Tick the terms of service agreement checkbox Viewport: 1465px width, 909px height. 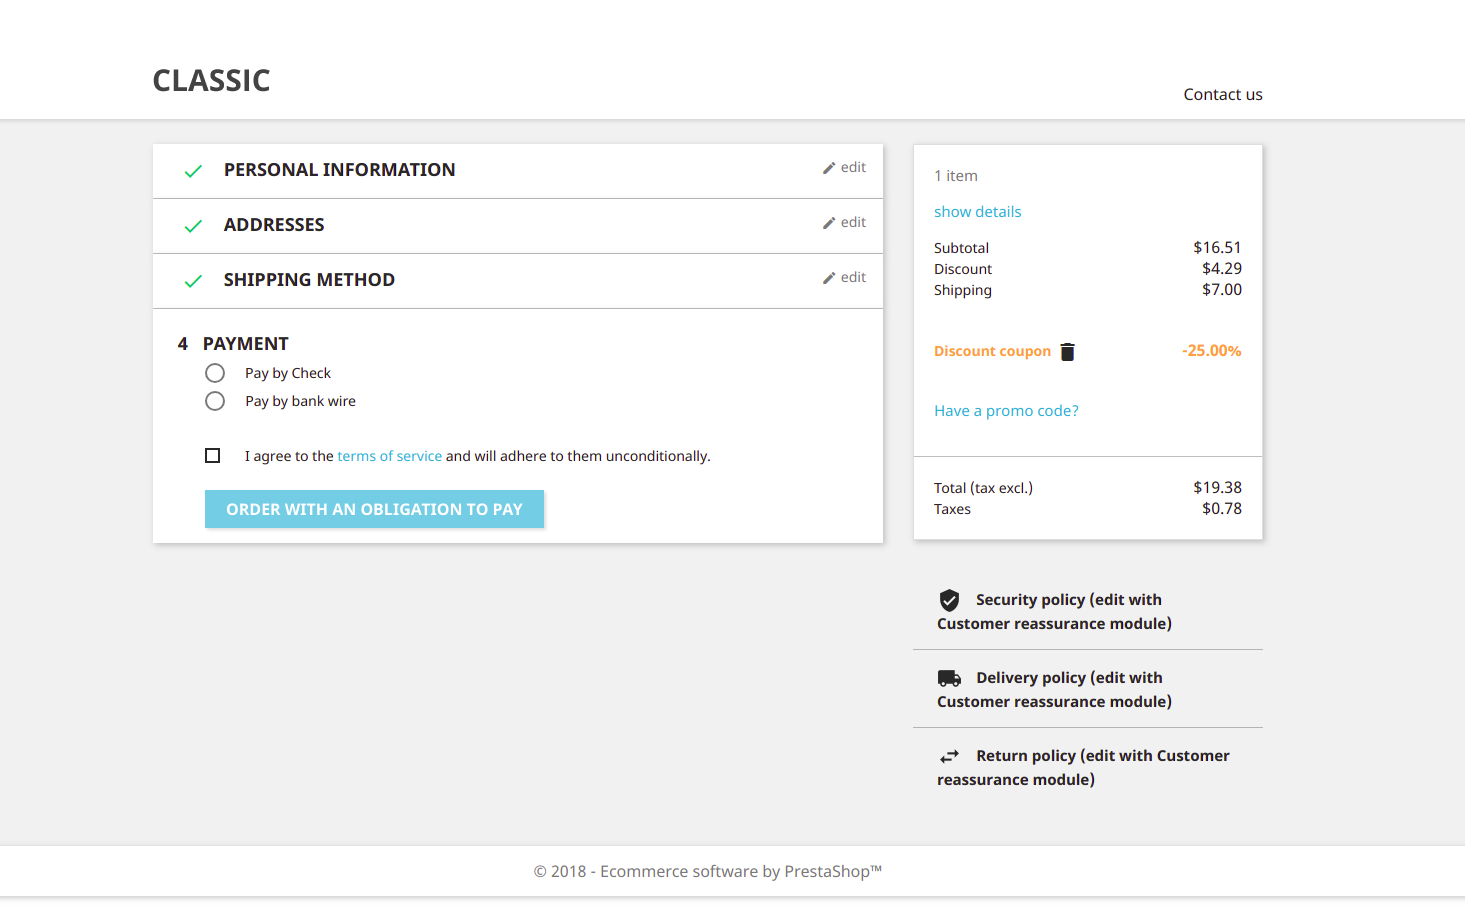(213, 456)
